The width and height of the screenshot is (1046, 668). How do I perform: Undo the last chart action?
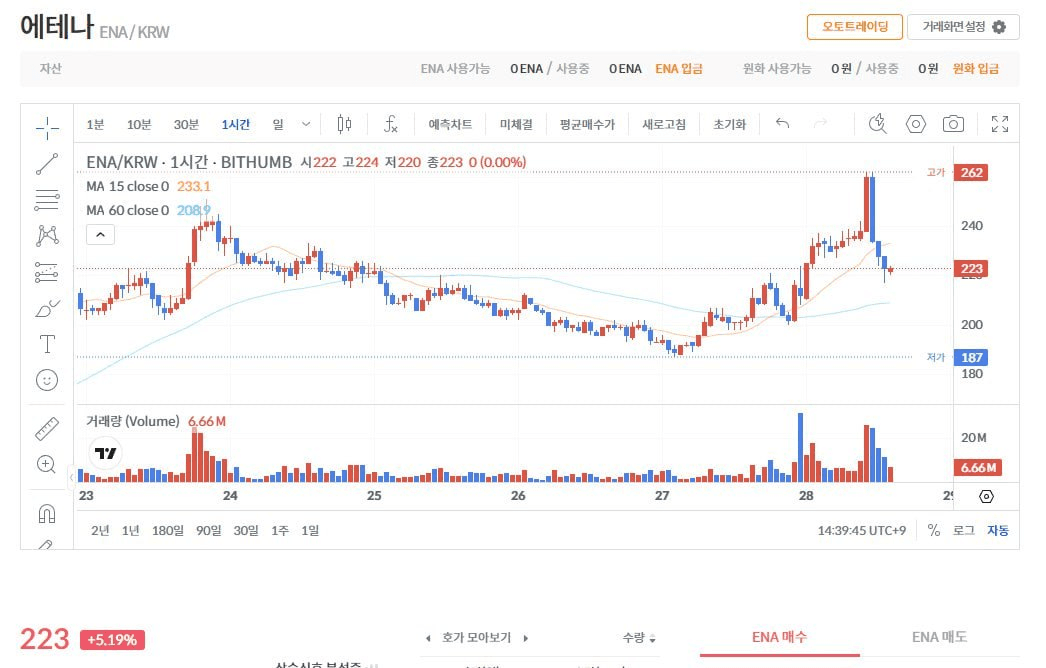click(782, 123)
